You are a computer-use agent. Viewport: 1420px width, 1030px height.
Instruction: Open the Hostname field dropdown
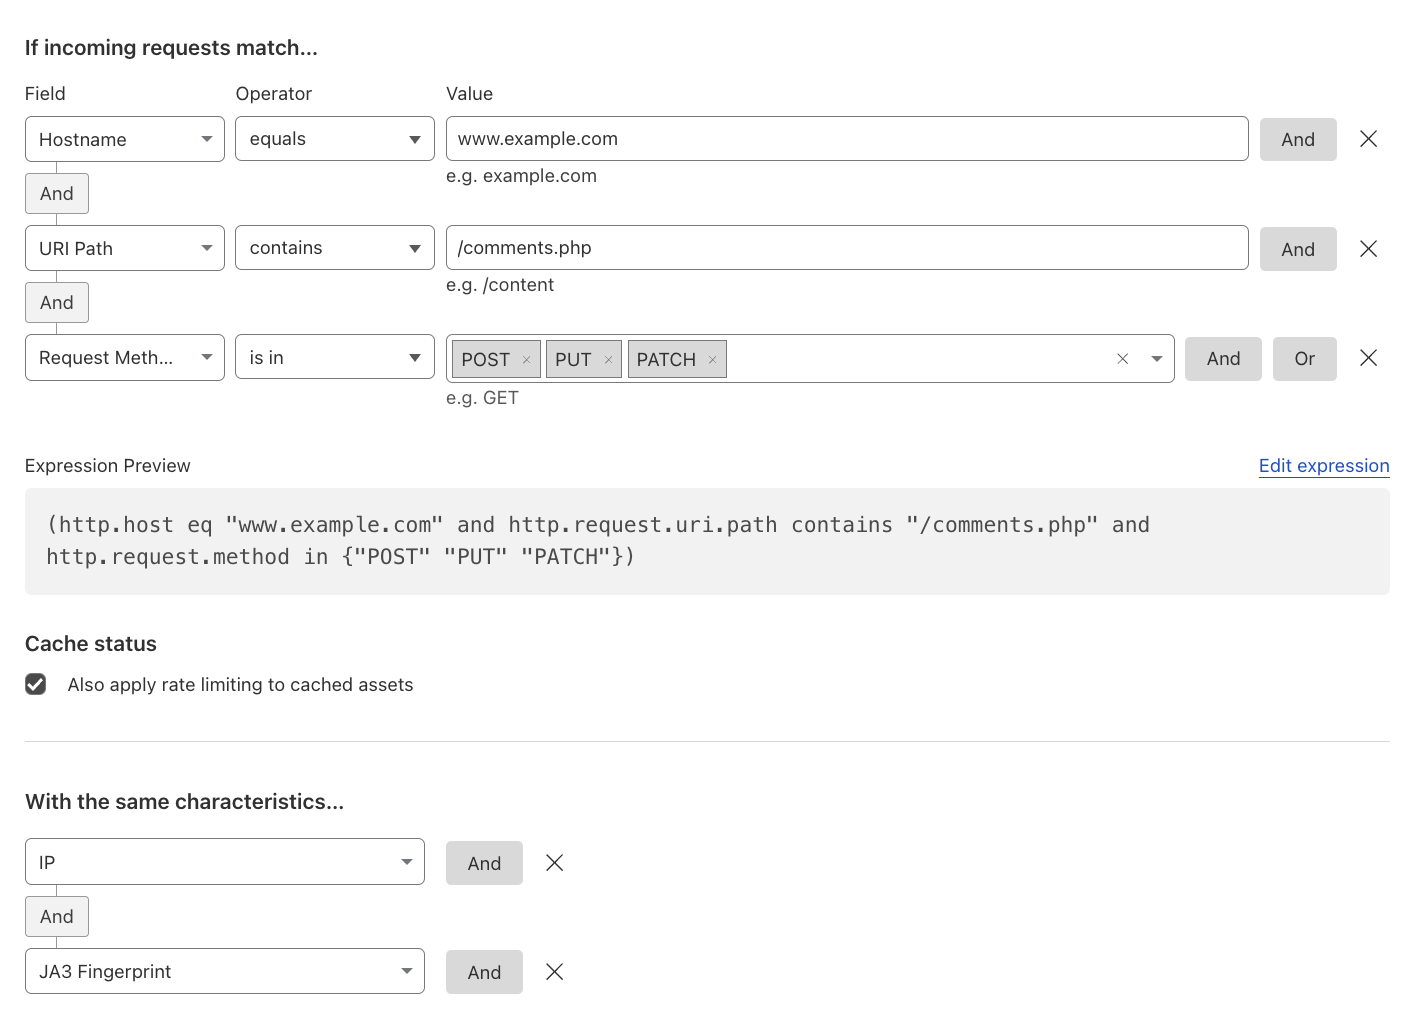coord(125,139)
